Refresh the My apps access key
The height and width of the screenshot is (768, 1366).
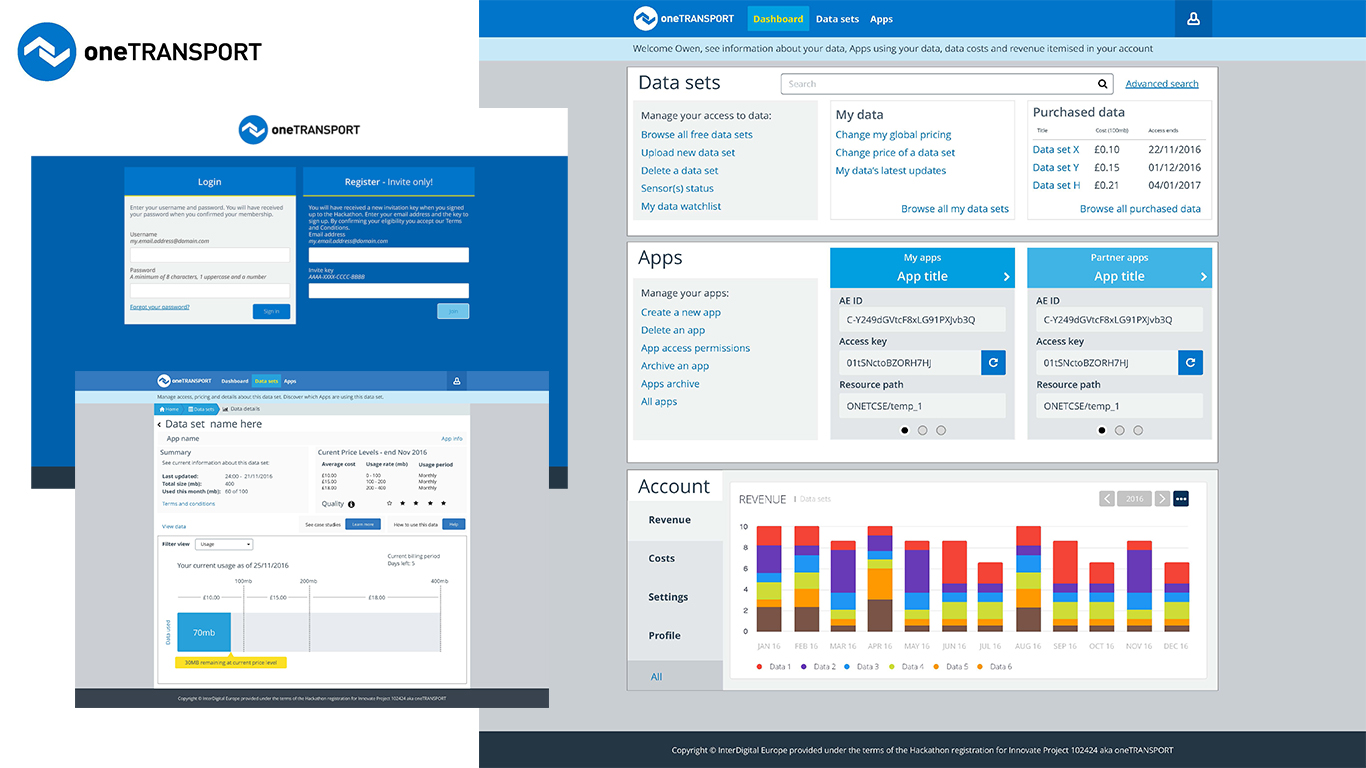[x=993, y=363]
